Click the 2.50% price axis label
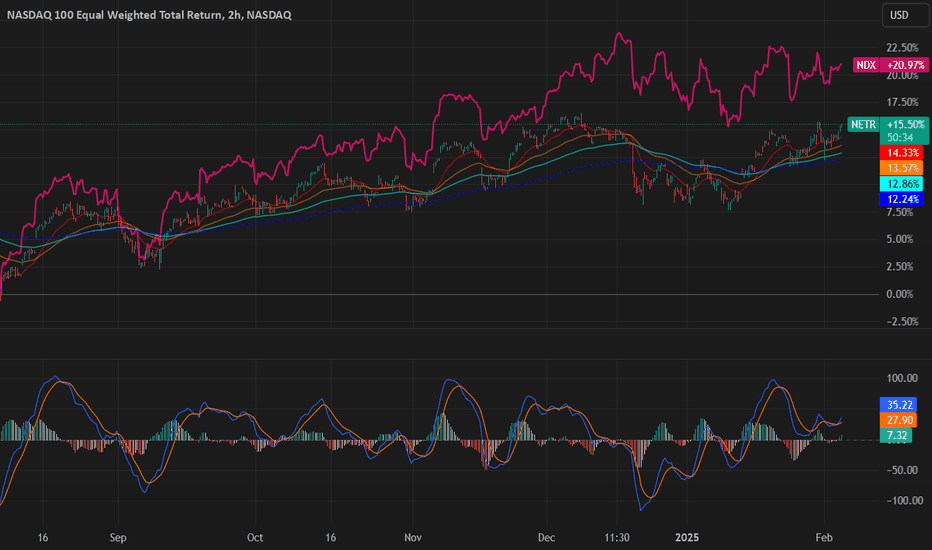 [900, 266]
